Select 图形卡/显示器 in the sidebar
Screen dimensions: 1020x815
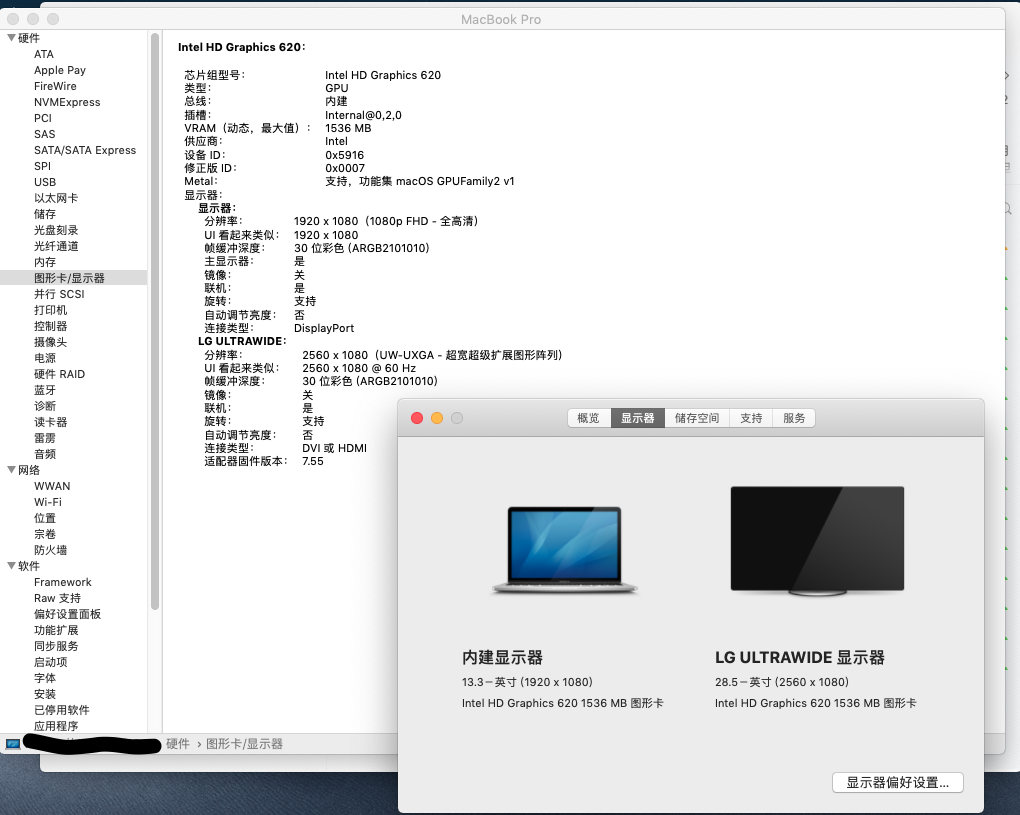pyautogui.click(x=69, y=278)
